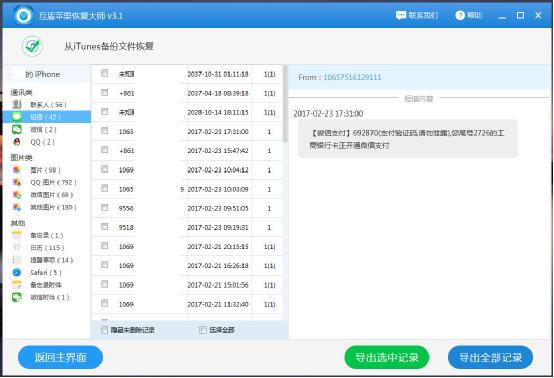Open the 联系我们 chat icon

[401, 15]
